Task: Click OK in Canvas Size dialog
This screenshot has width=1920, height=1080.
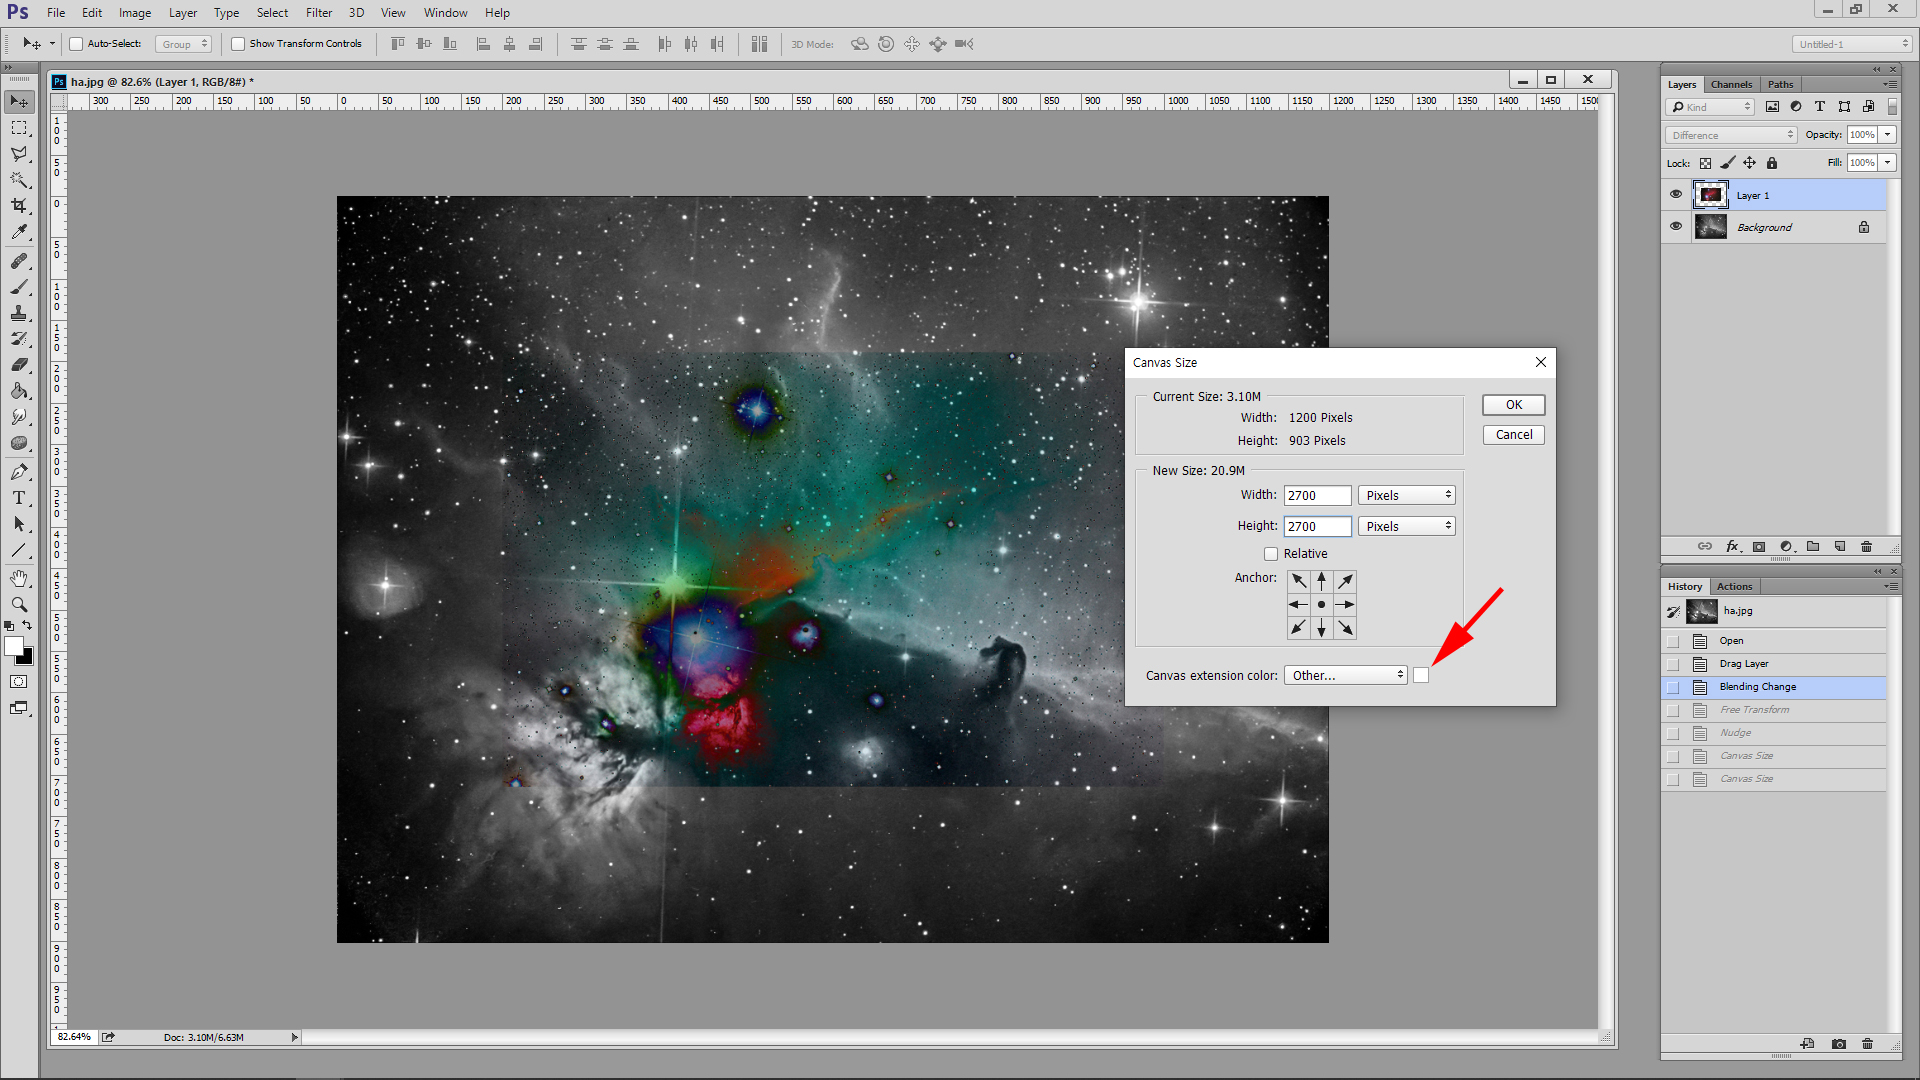Action: [1514, 405]
